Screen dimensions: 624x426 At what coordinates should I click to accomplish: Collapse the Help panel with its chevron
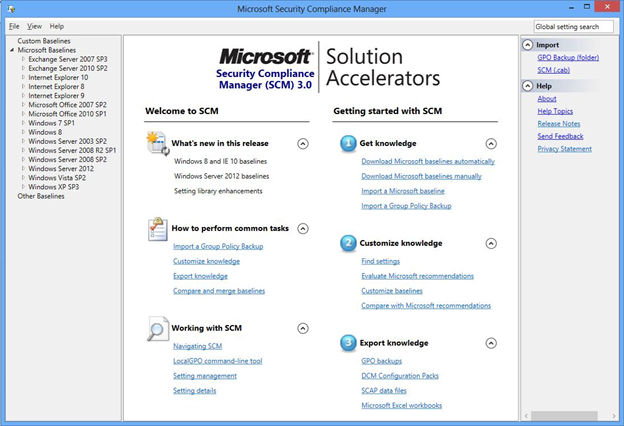[x=528, y=86]
